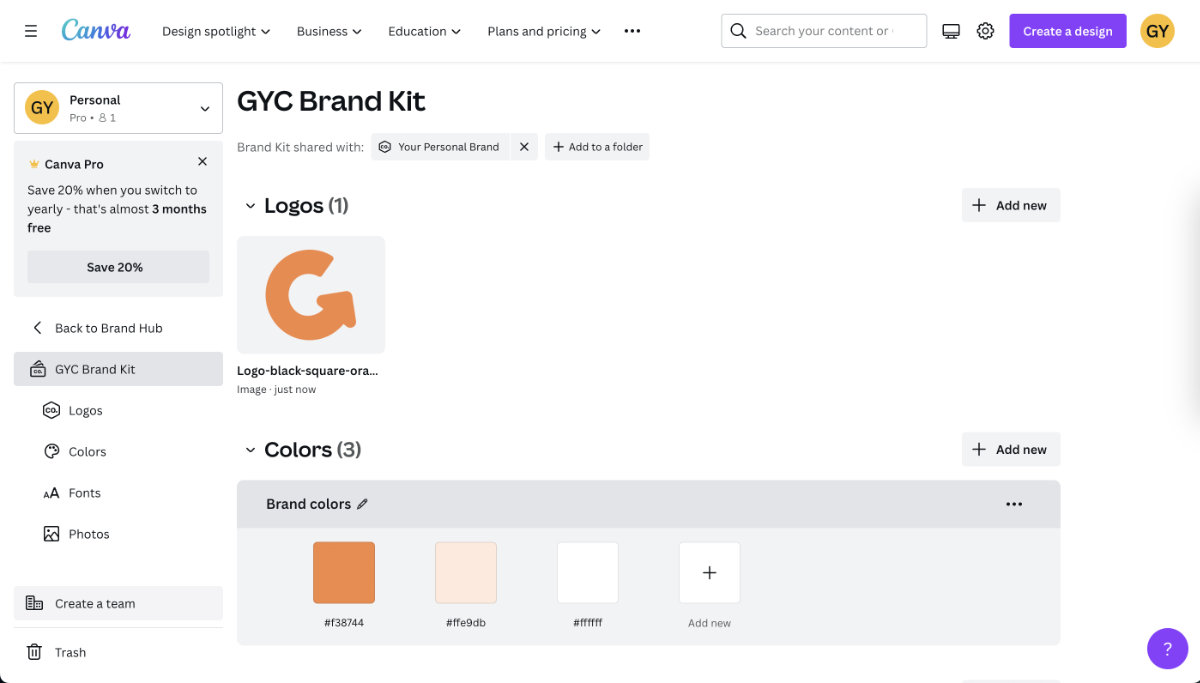Click the Colors palette icon in sidebar
The height and width of the screenshot is (683, 1200).
pos(51,451)
